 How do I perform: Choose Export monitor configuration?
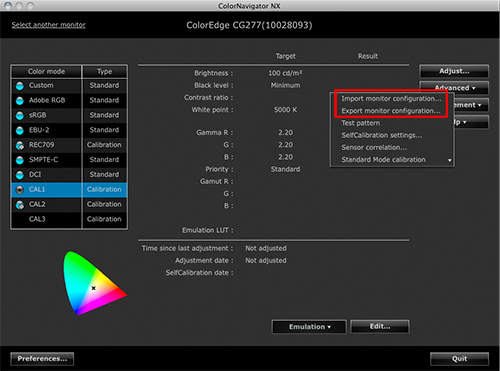(391, 111)
